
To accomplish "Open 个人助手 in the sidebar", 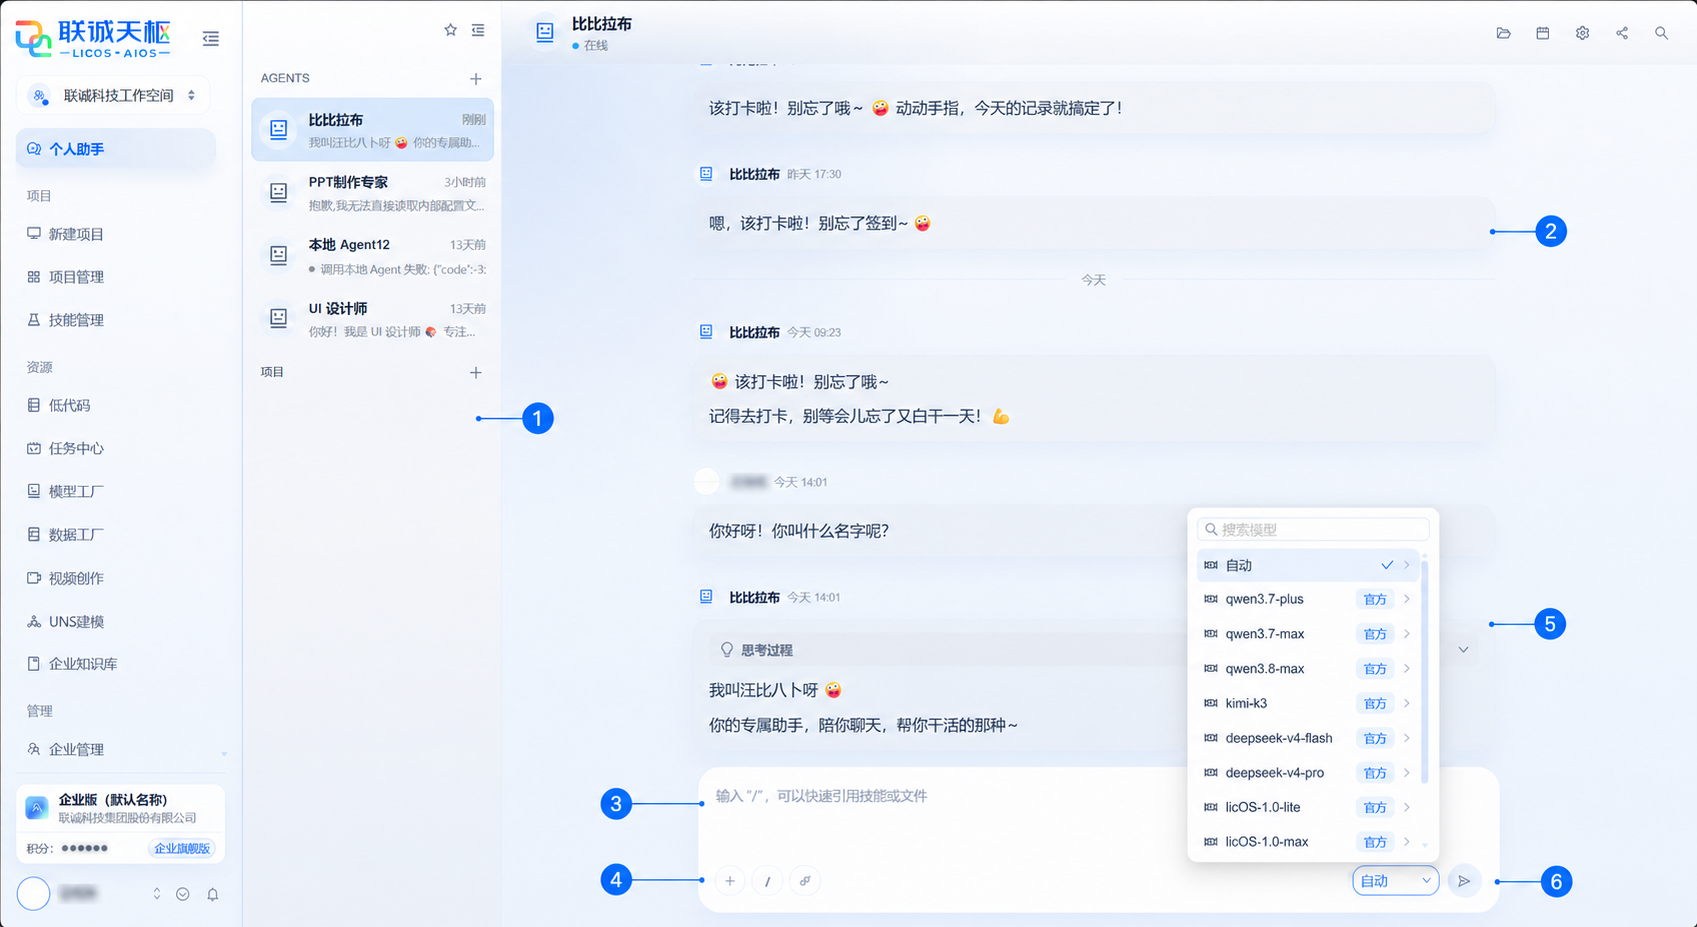I will tap(116, 149).
